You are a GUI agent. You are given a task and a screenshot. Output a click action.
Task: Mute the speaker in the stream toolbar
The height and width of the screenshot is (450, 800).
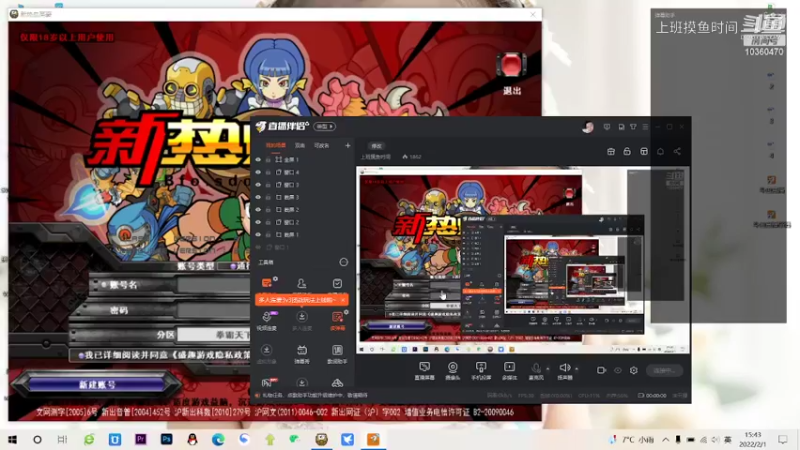(x=565, y=371)
